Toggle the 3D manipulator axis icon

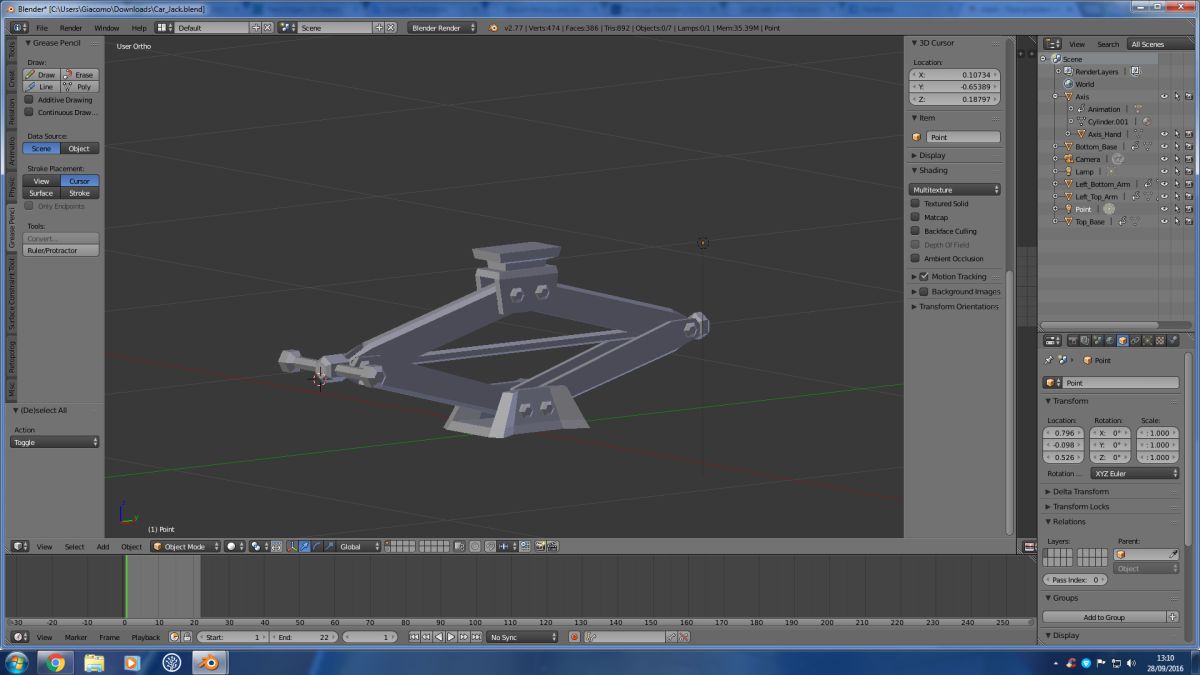click(293, 546)
